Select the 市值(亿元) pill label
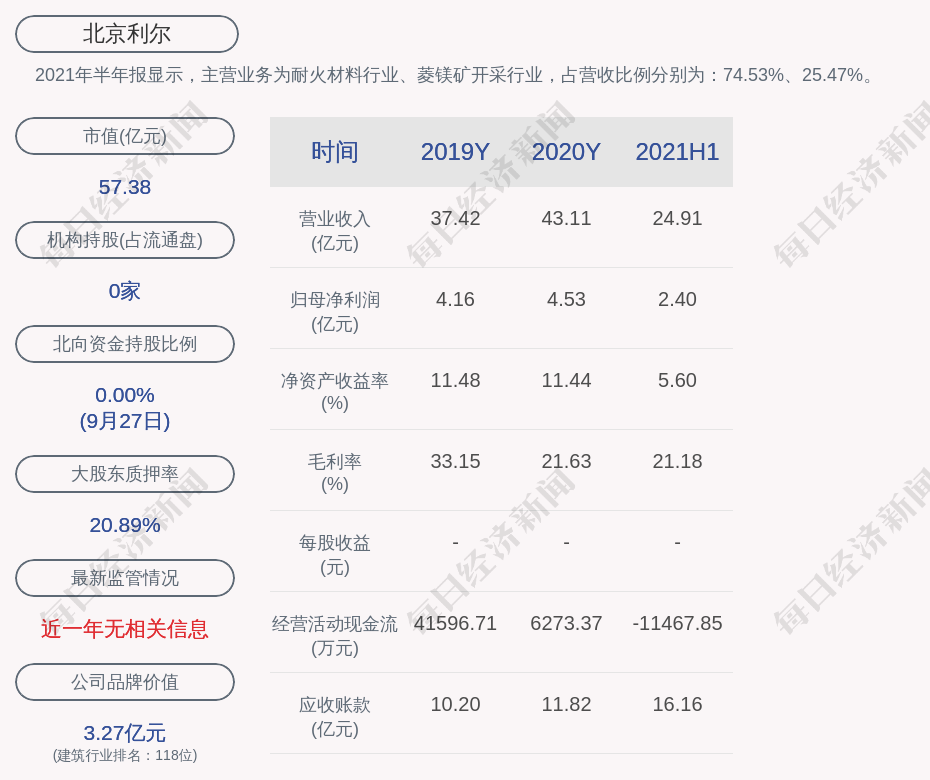The image size is (930, 780). coord(125,136)
